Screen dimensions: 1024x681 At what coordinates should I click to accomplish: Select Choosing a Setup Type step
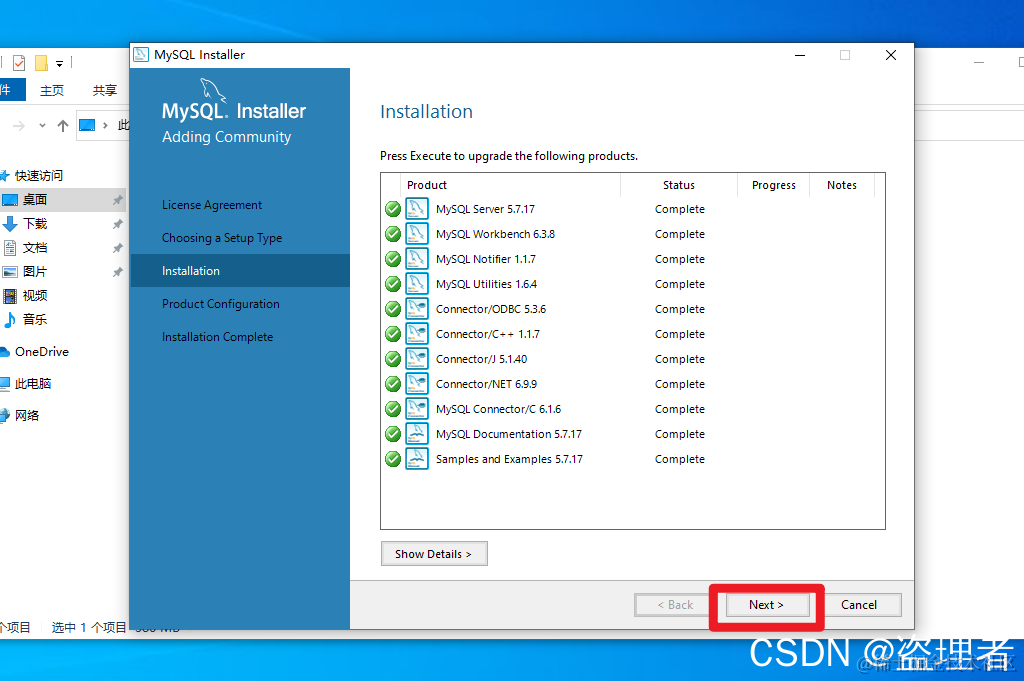222,238
